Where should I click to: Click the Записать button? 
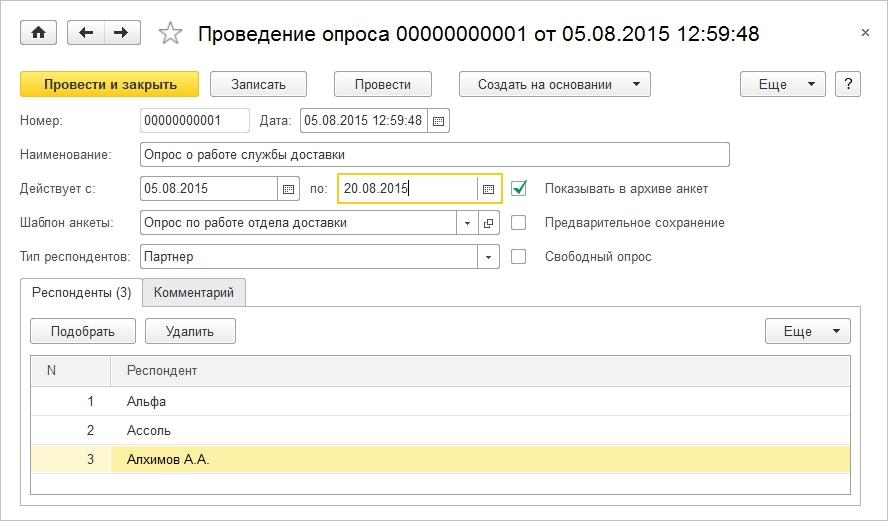pos(258,84)
